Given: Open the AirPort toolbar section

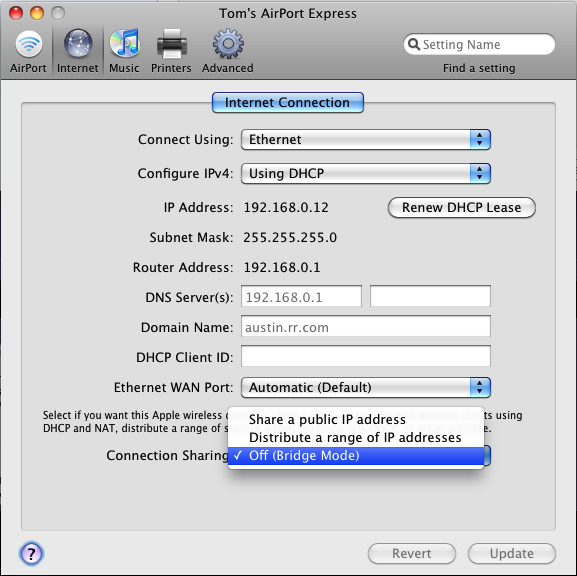Looking at the screenshot, I should (28, 52).
